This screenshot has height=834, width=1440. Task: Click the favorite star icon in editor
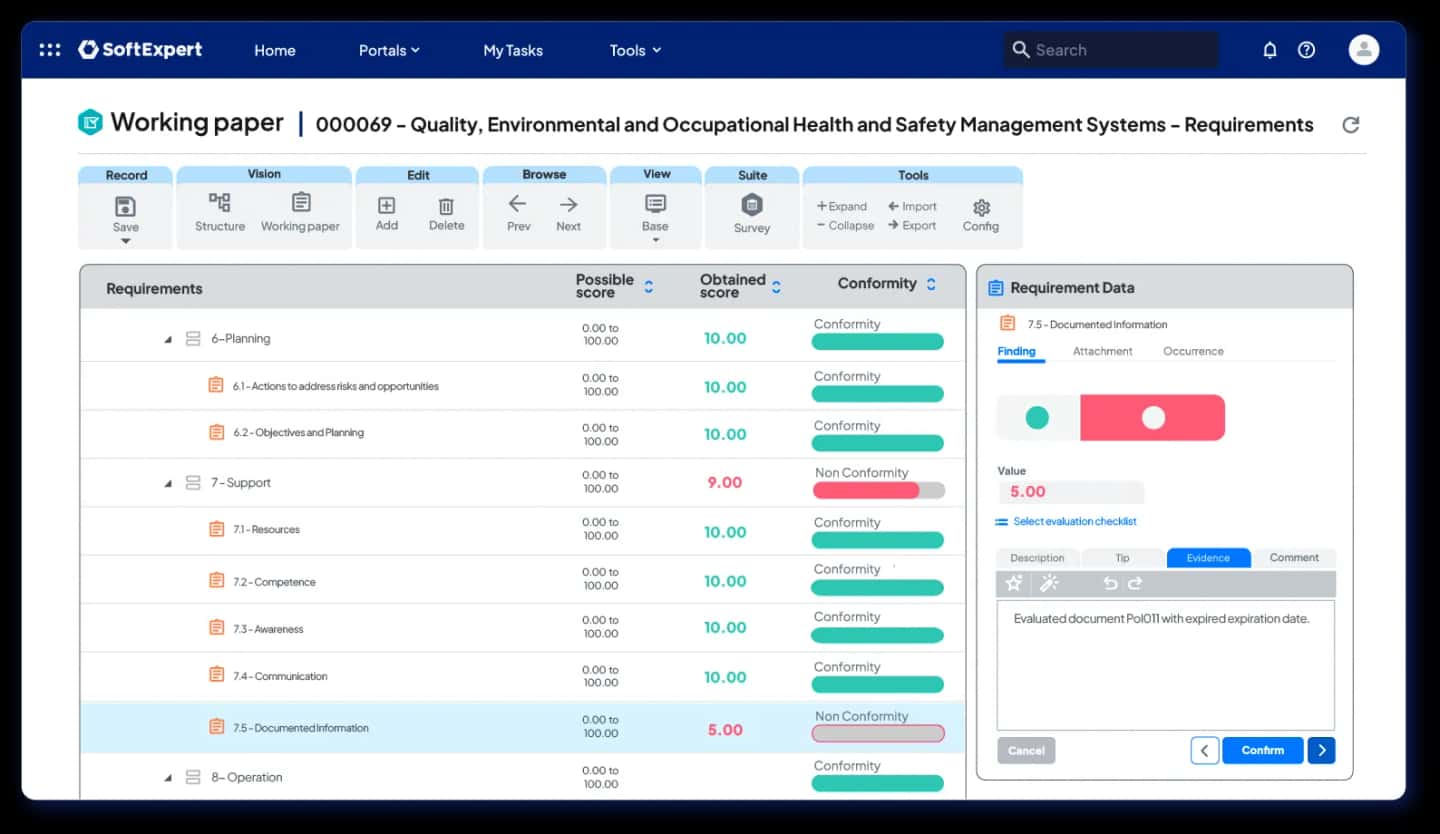[x=1014, y=583]
